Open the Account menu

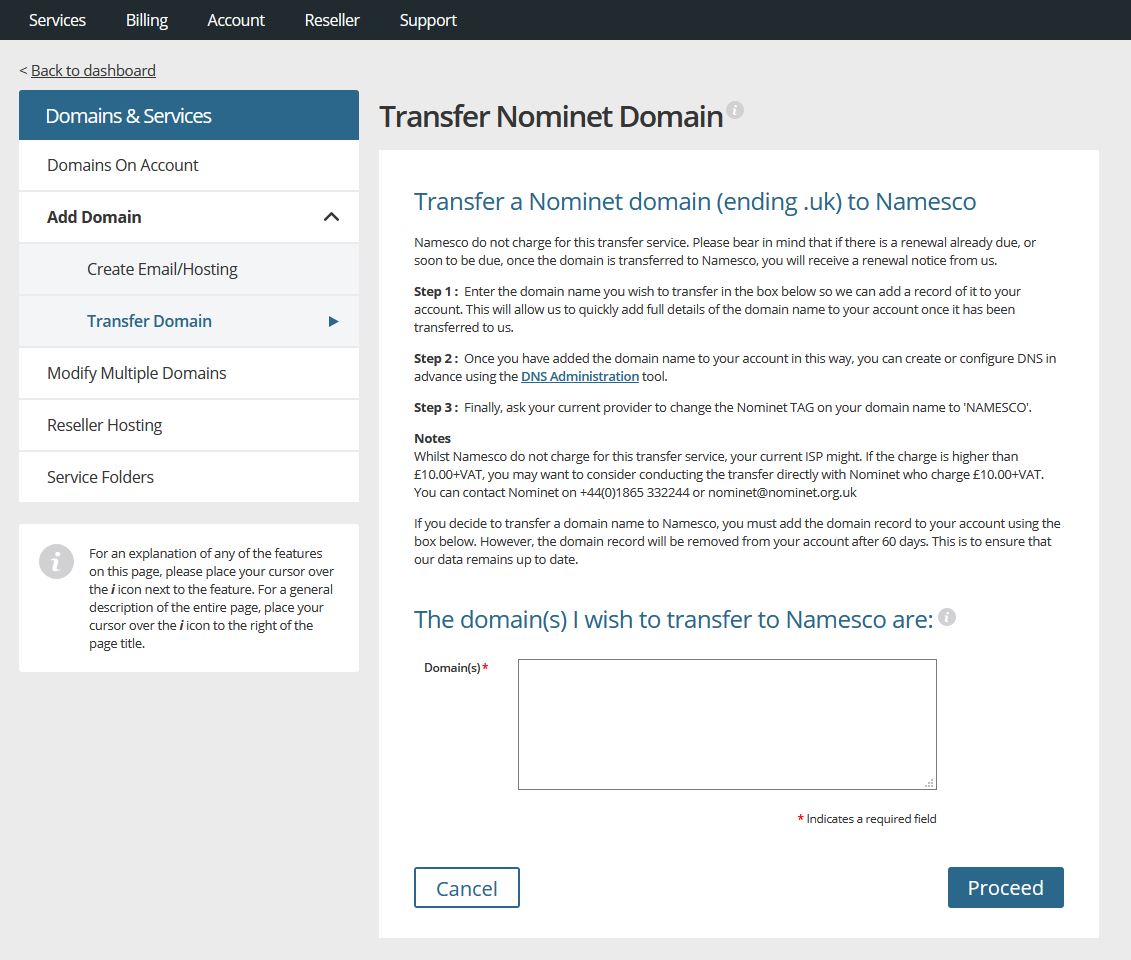pos(236,20)
